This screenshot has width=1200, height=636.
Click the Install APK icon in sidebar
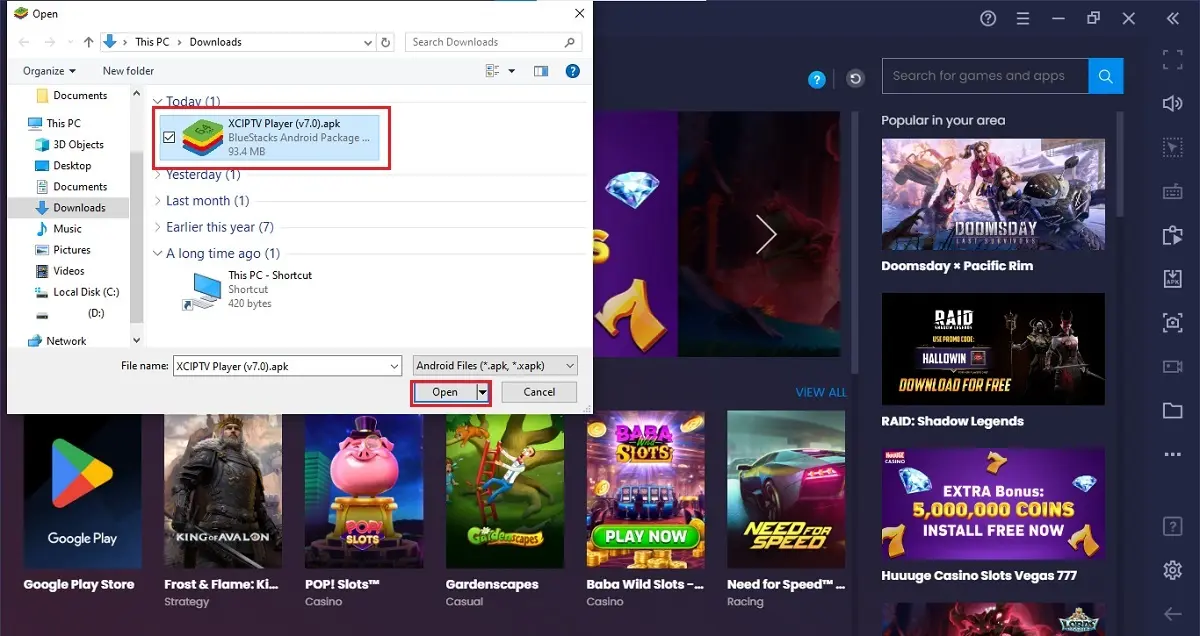point(1172,279)
